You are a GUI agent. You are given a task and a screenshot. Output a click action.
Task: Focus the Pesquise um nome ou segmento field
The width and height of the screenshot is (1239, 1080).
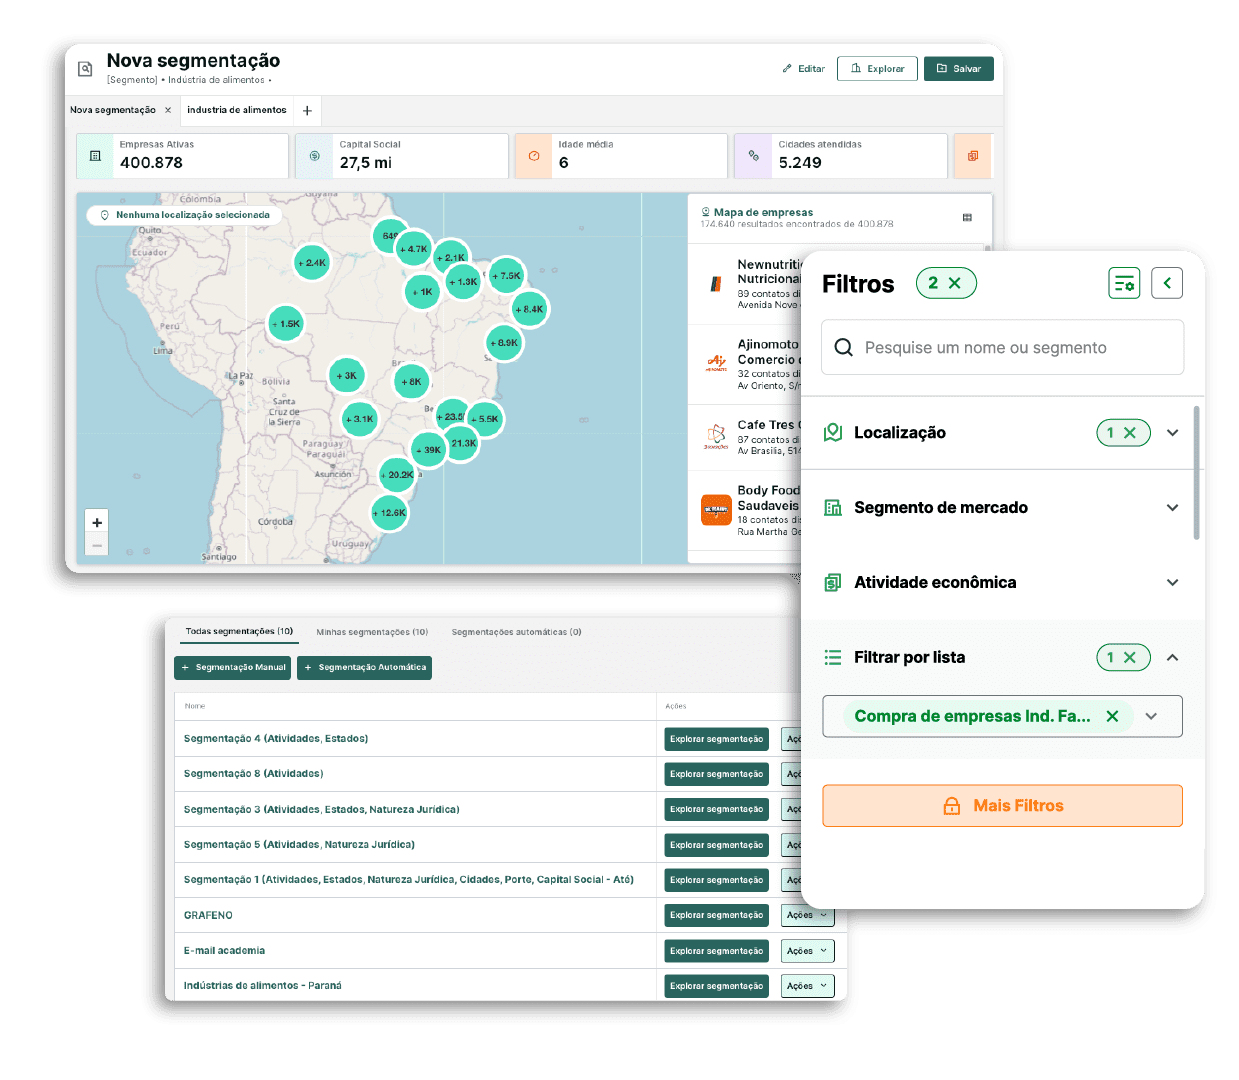(1002, 347)
